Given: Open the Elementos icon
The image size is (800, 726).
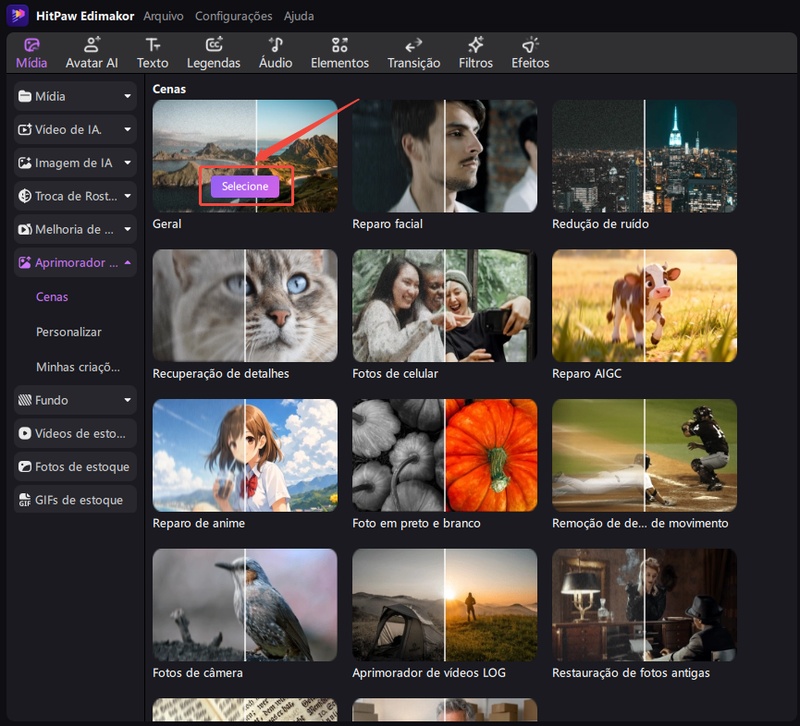Looking at the screenshot, I should click(x=340, y=46).
